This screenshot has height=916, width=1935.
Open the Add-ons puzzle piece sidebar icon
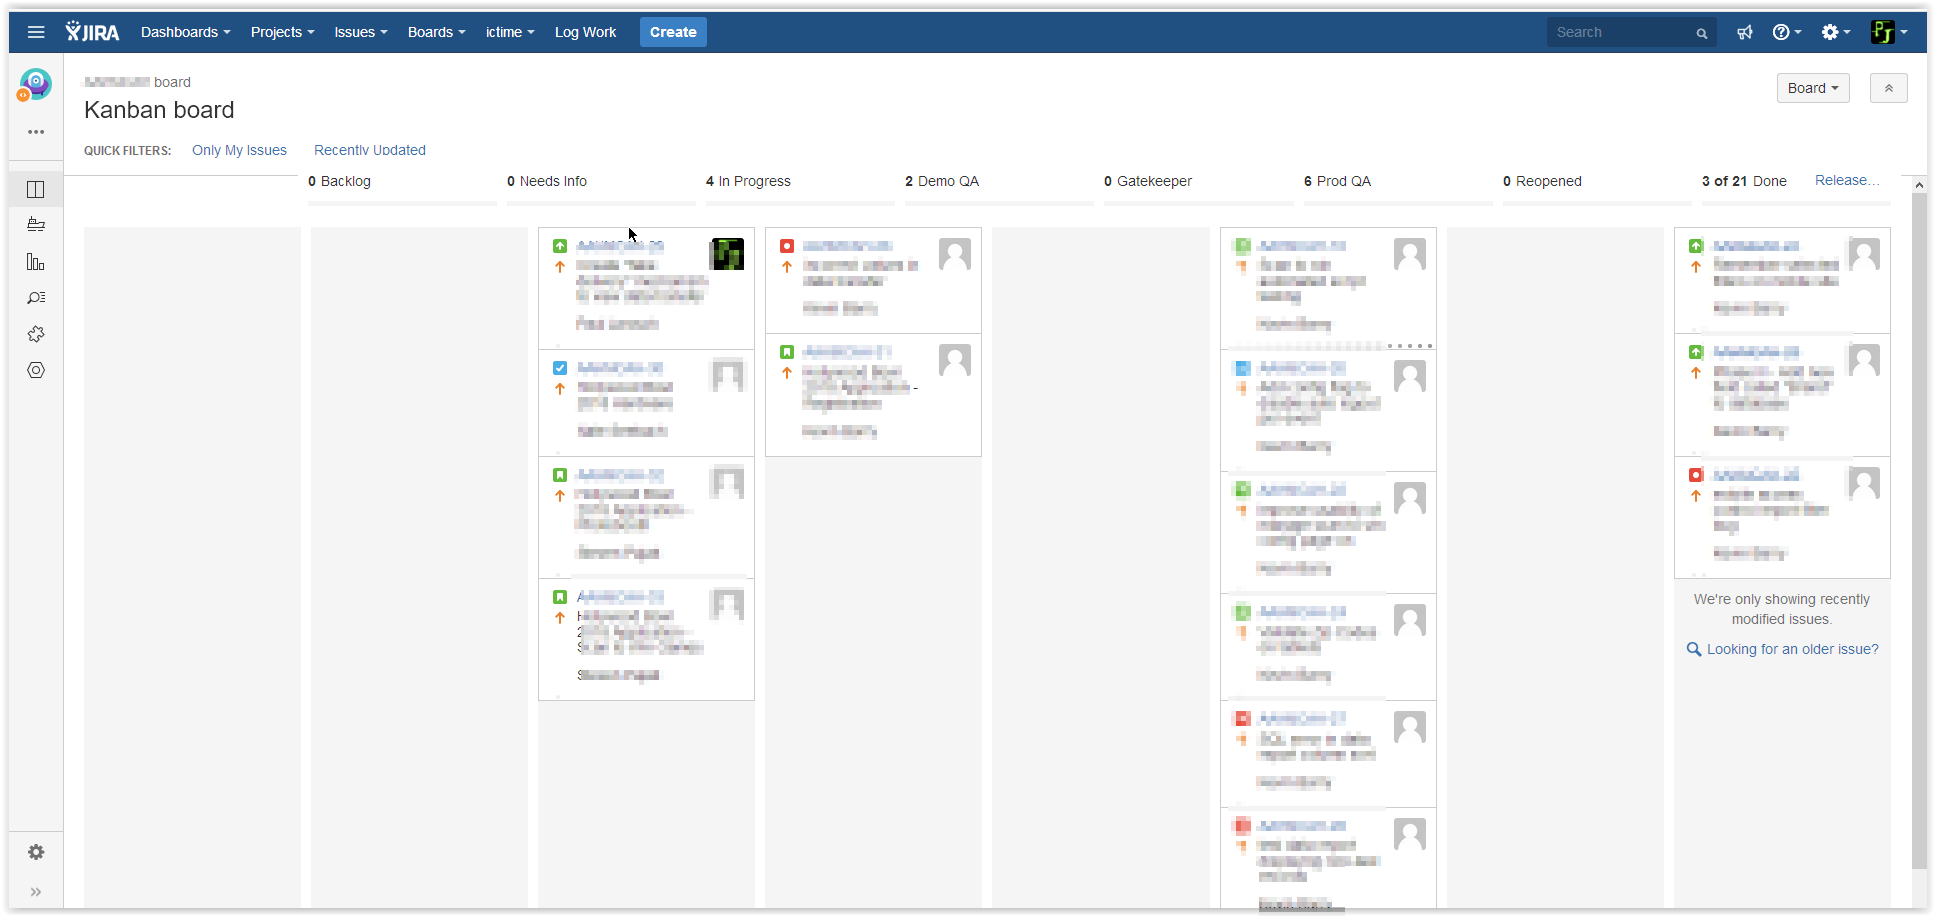coord(36,334)
